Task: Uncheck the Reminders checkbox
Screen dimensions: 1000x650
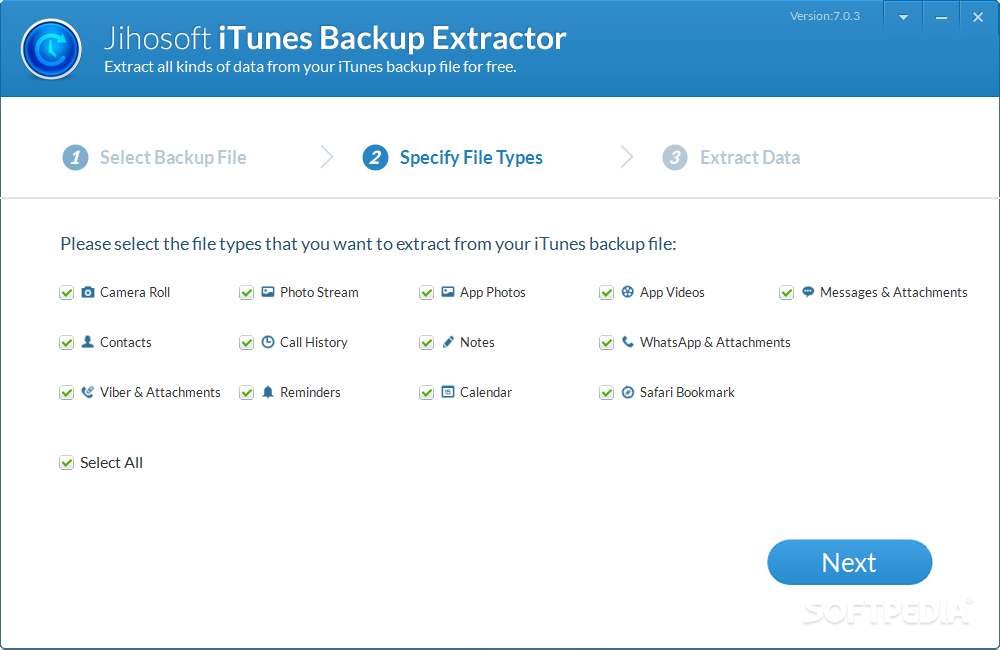Action: coord(247,393)
